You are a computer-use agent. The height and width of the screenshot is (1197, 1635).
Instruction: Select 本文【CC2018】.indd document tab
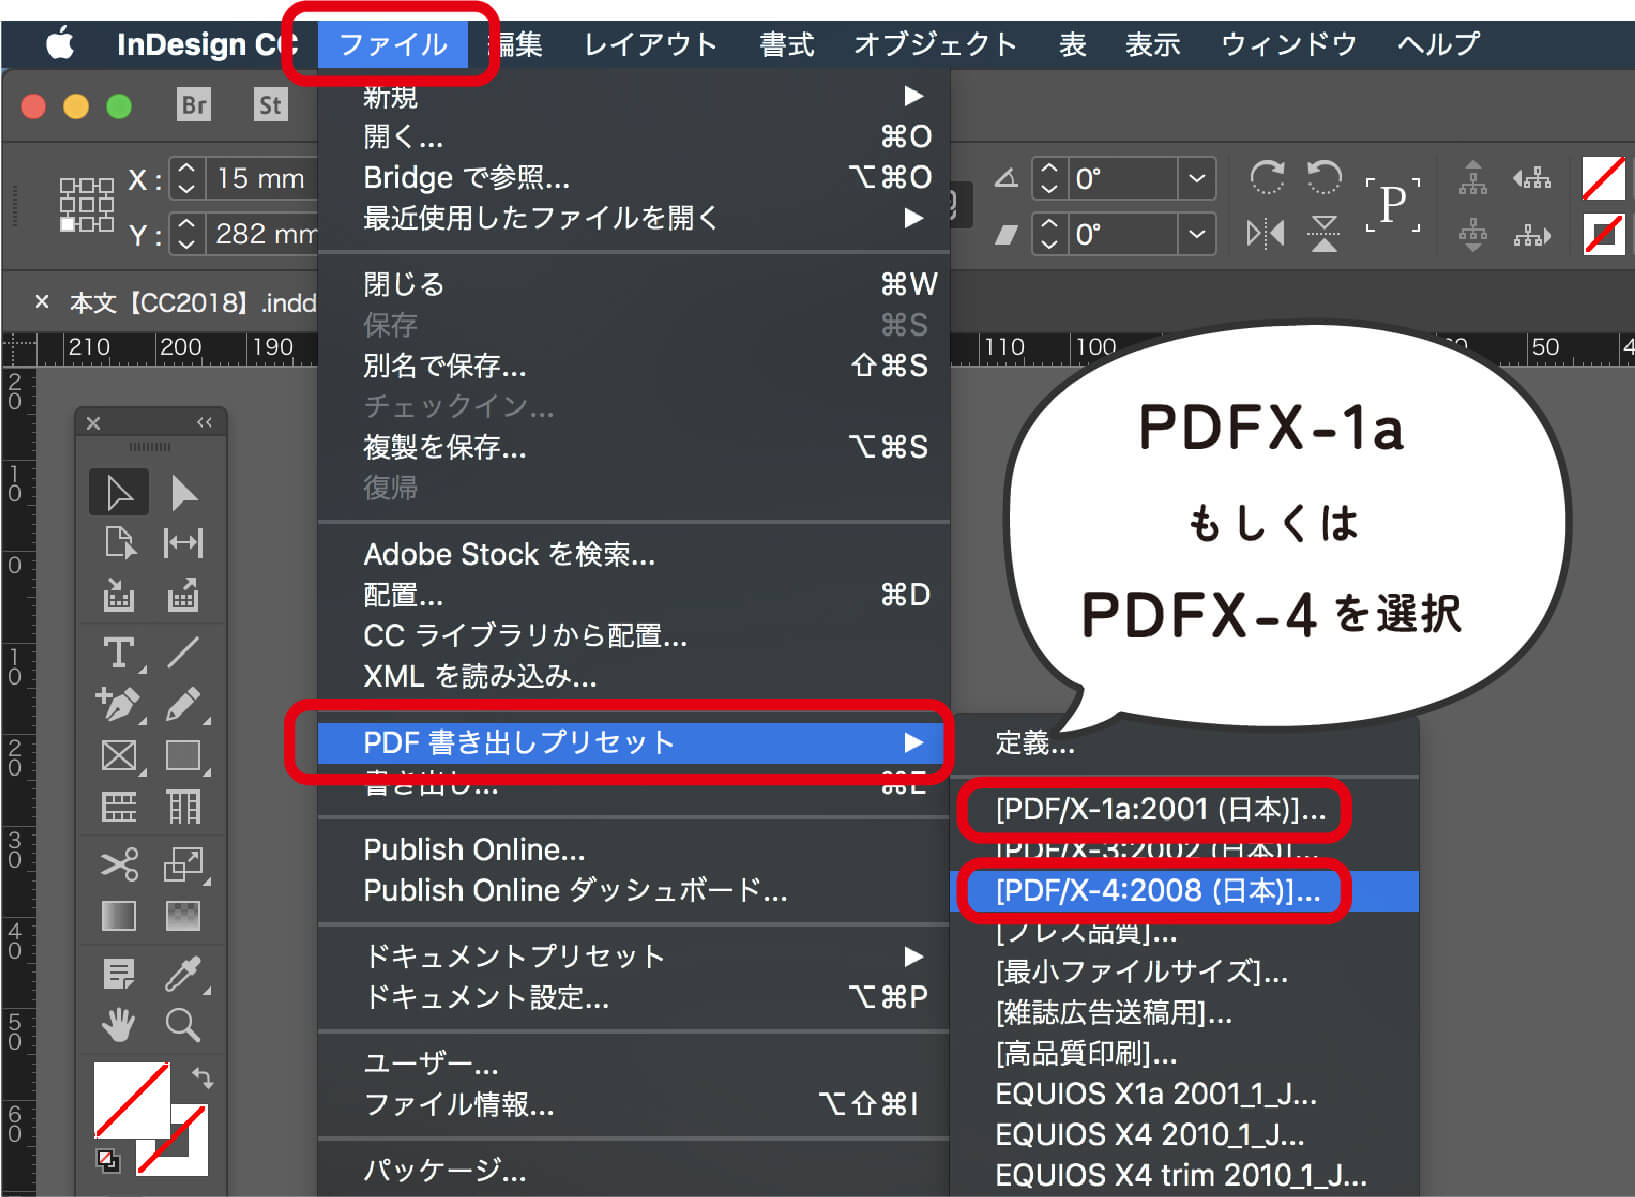pos(193,302)
